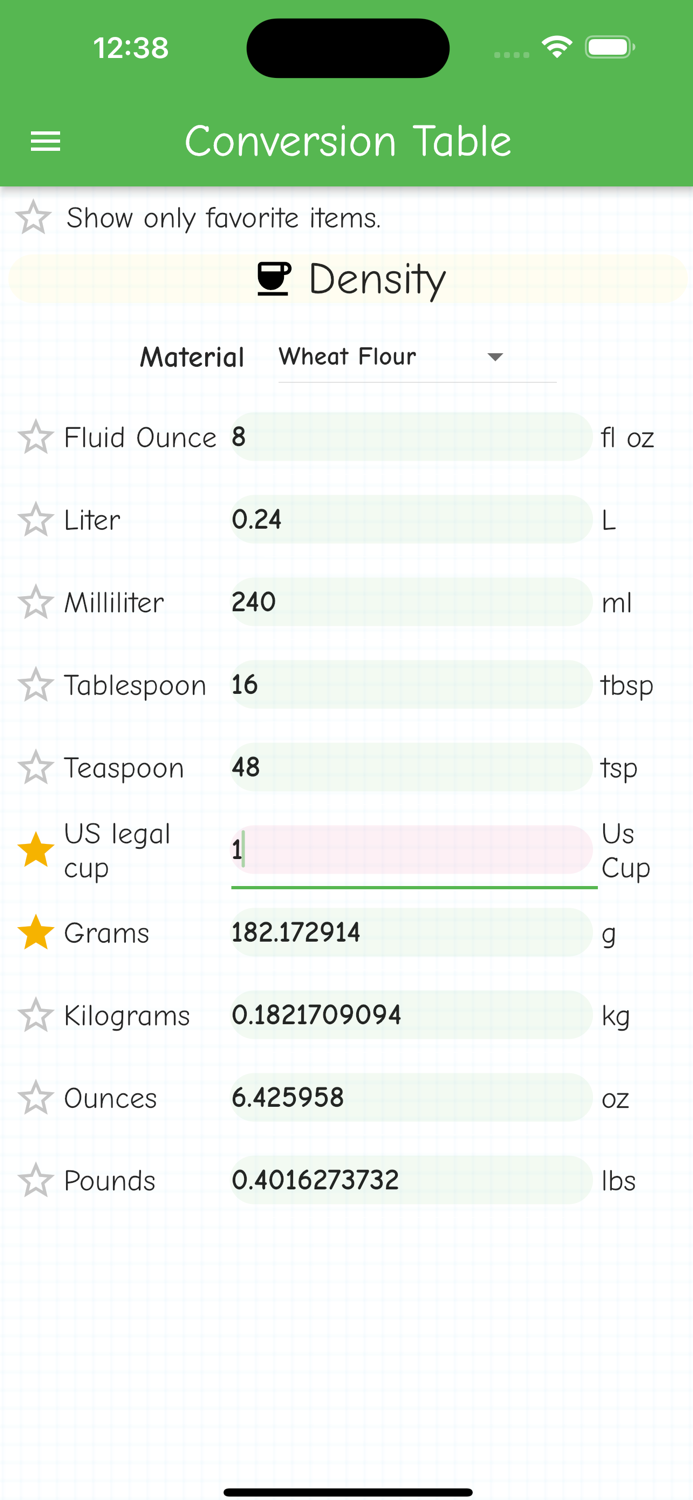Favorite the Pounds row star

tap(35, 1180)
